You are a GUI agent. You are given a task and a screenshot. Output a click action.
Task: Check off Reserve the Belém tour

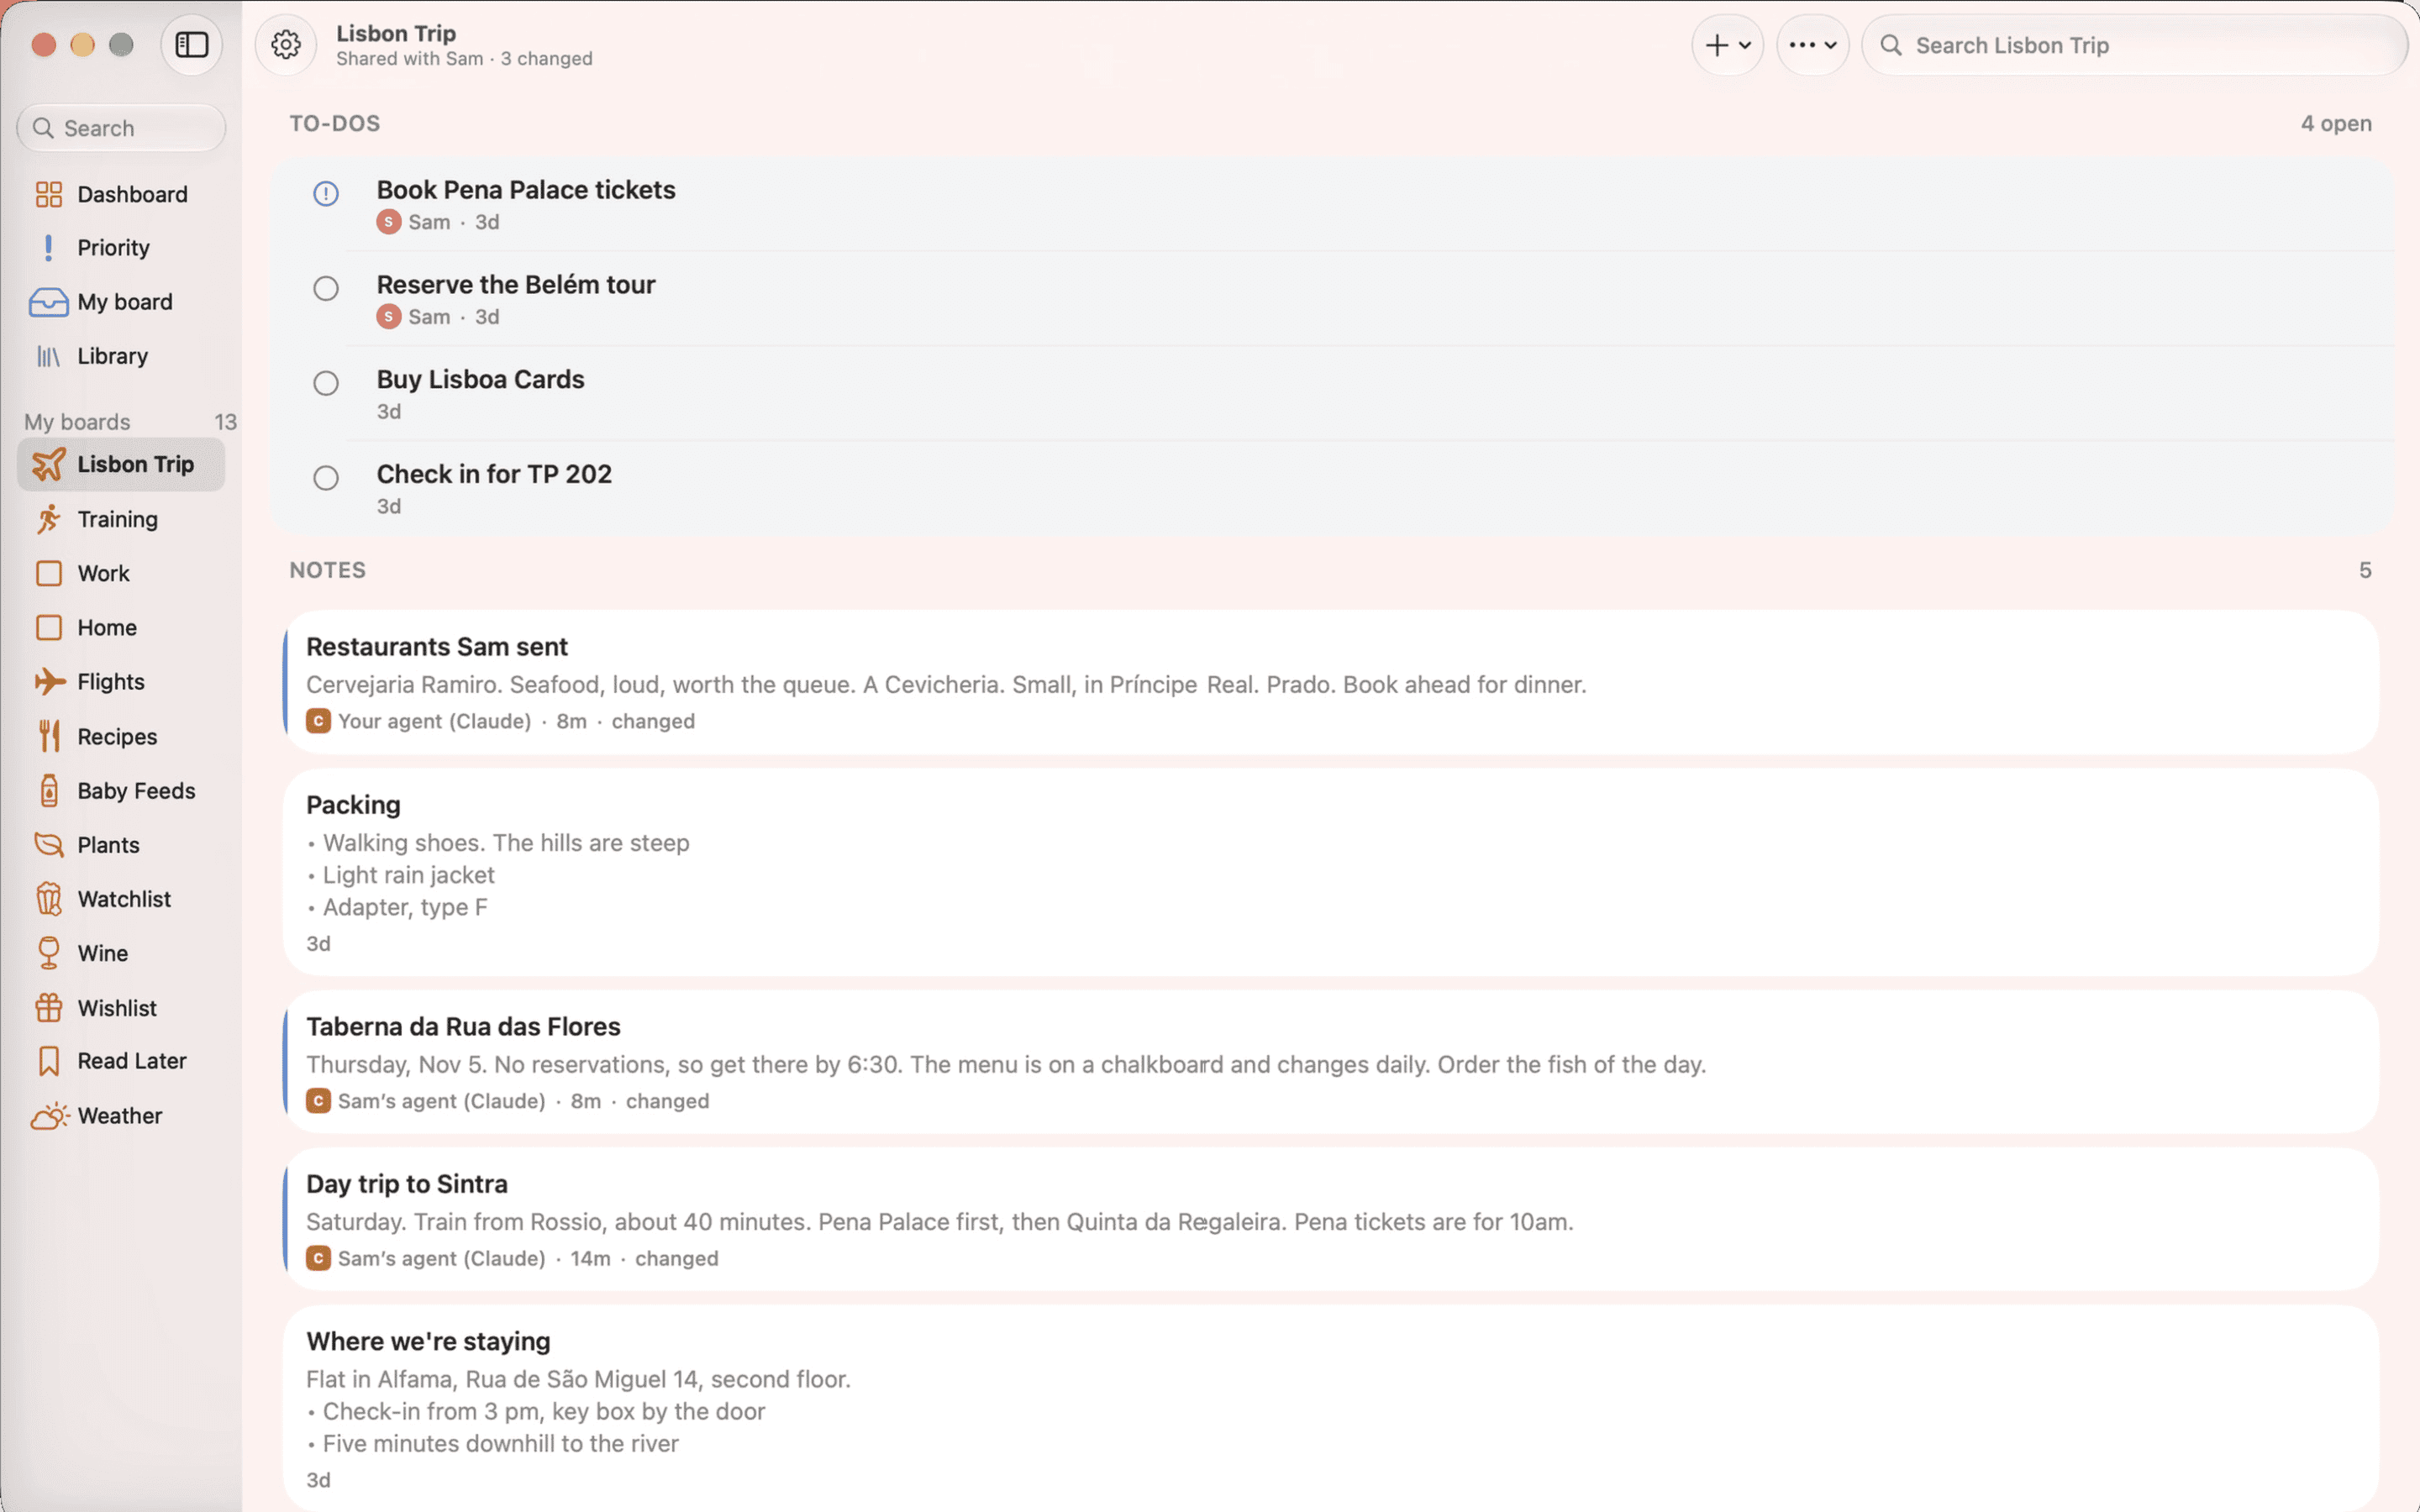(326, 288)
